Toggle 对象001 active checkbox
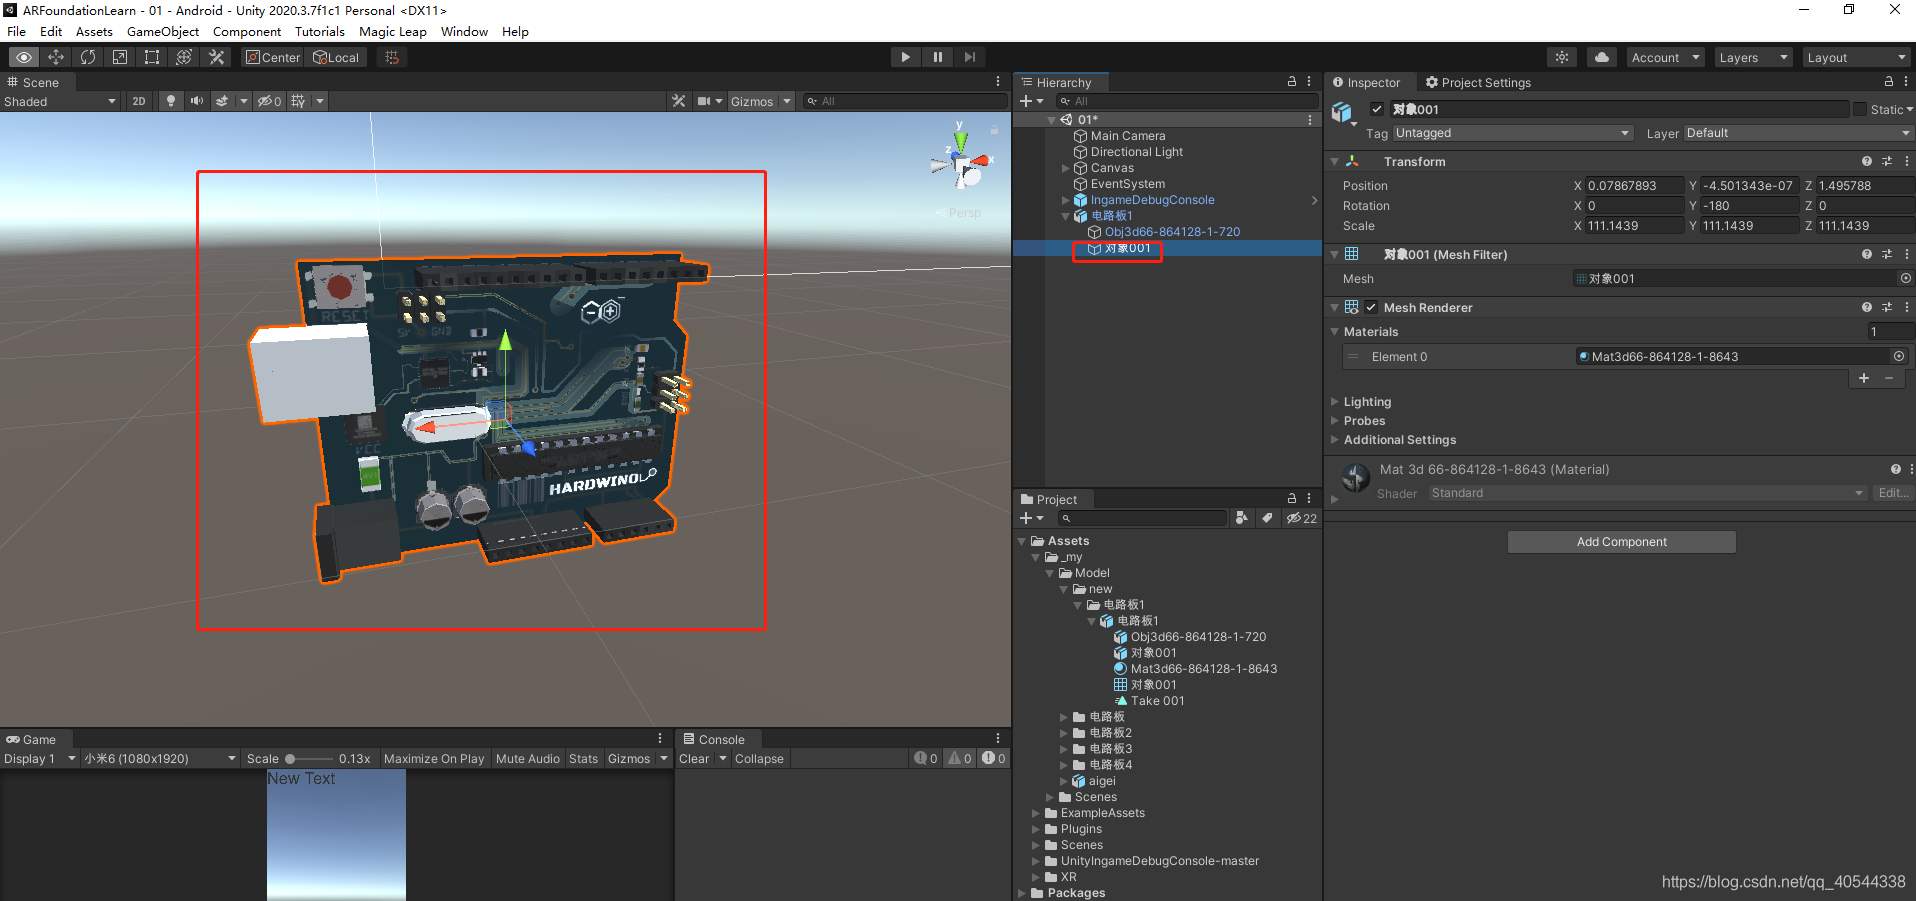Viewport: 1916px width, 901px height. [x=1377, y=109]
